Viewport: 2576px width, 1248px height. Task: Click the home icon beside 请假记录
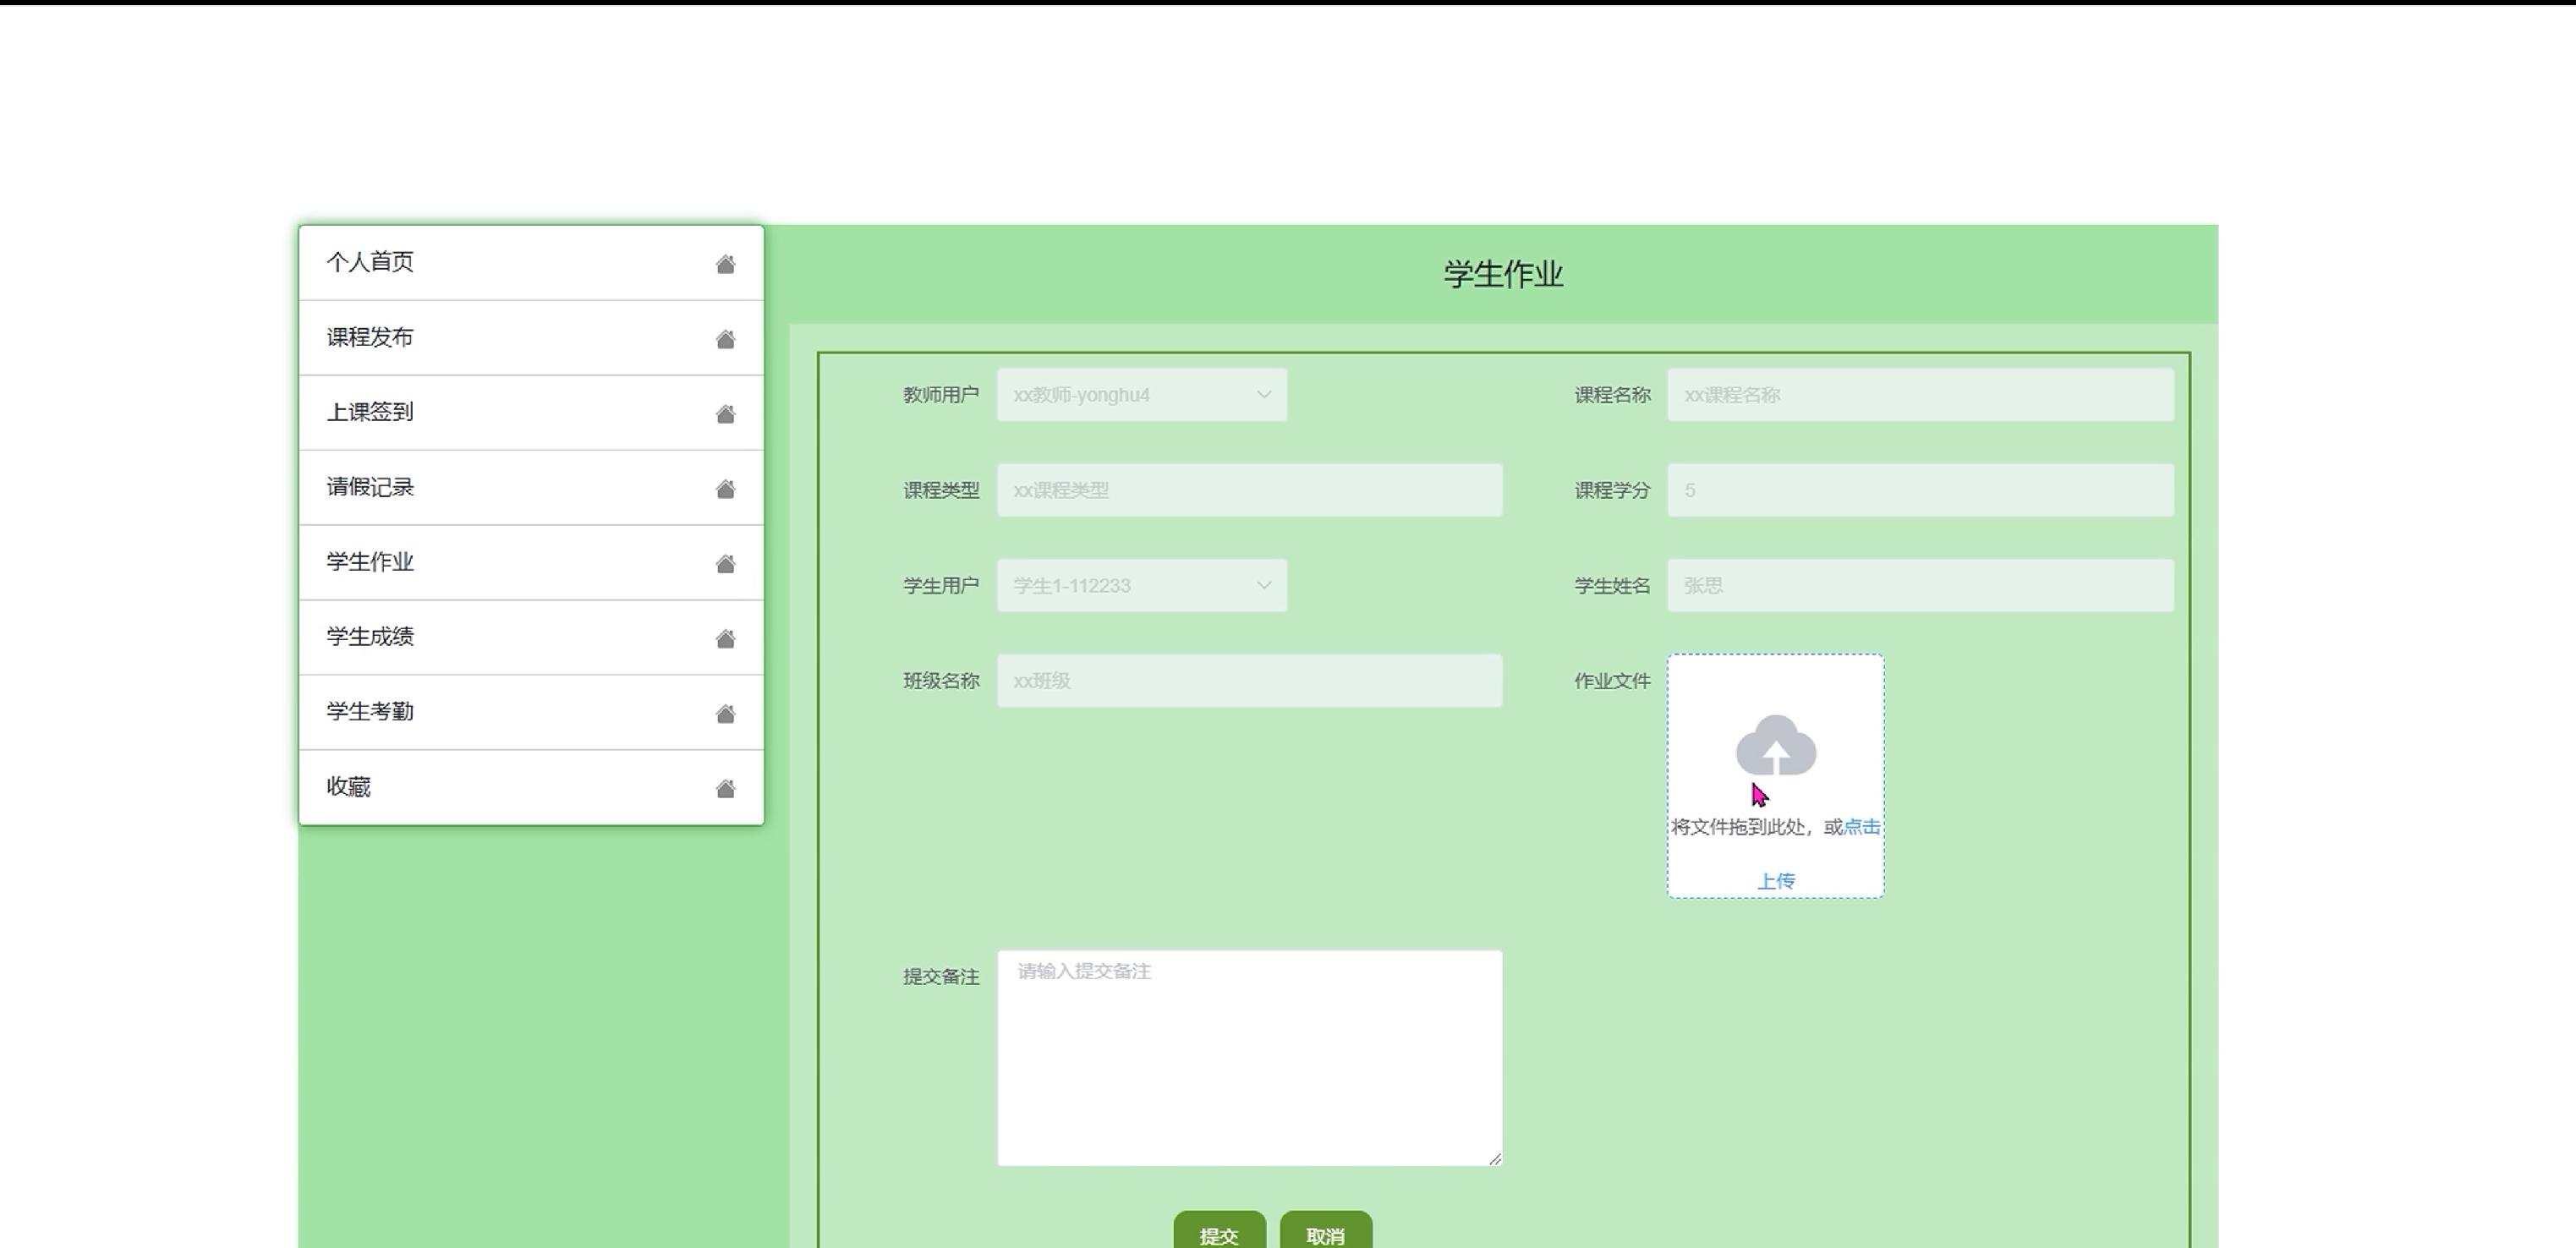coord(725,489)
